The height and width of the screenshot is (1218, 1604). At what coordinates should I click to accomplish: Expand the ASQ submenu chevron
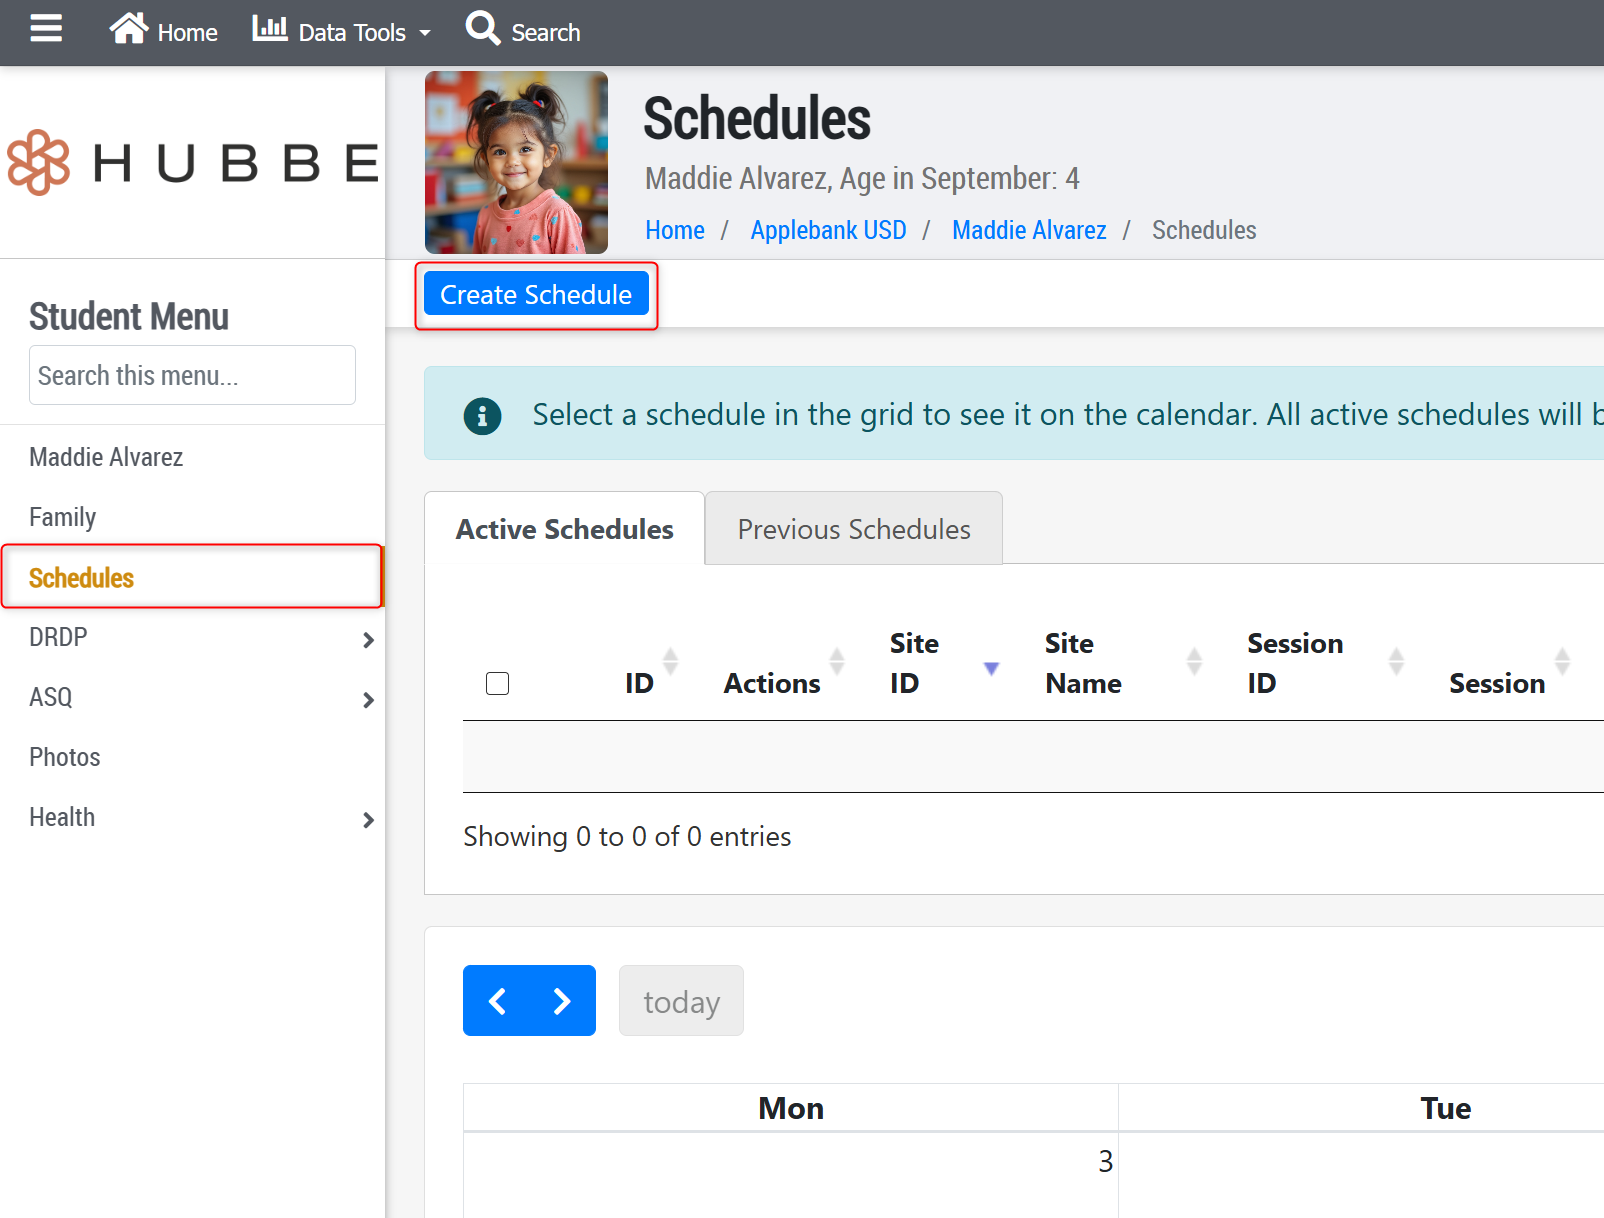point(368,700)
